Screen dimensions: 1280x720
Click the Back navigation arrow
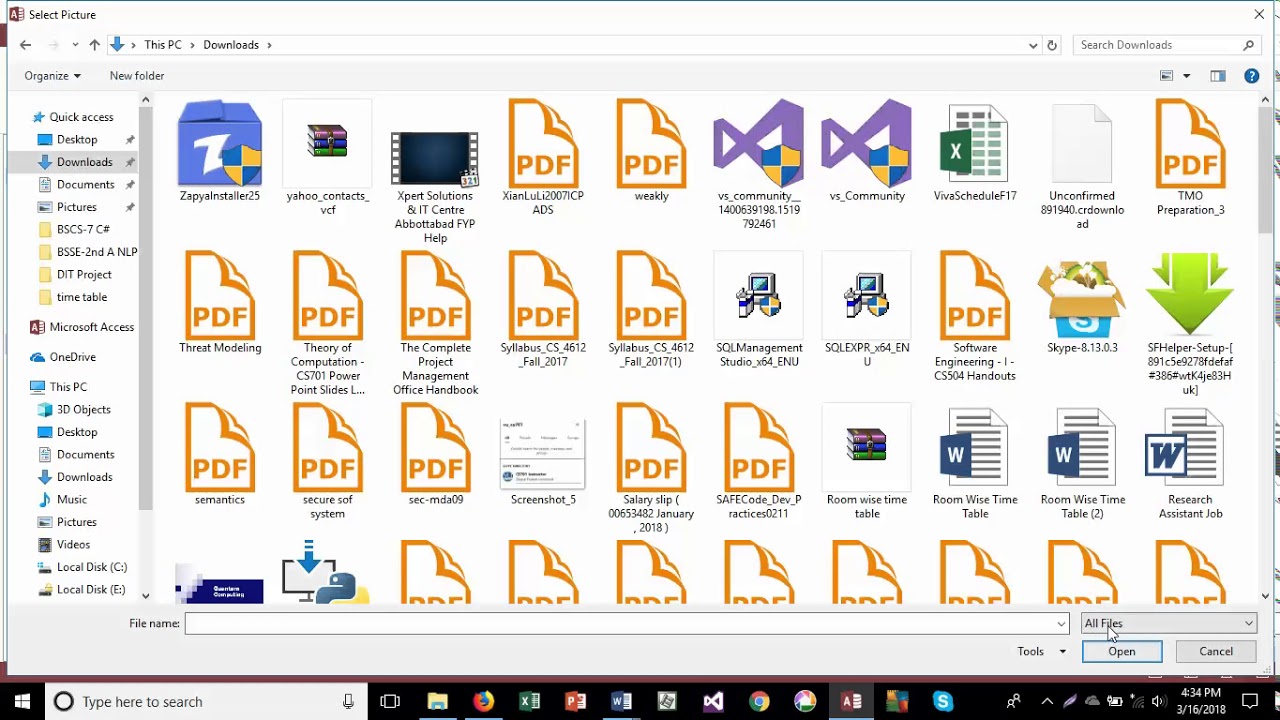[25, 45]
